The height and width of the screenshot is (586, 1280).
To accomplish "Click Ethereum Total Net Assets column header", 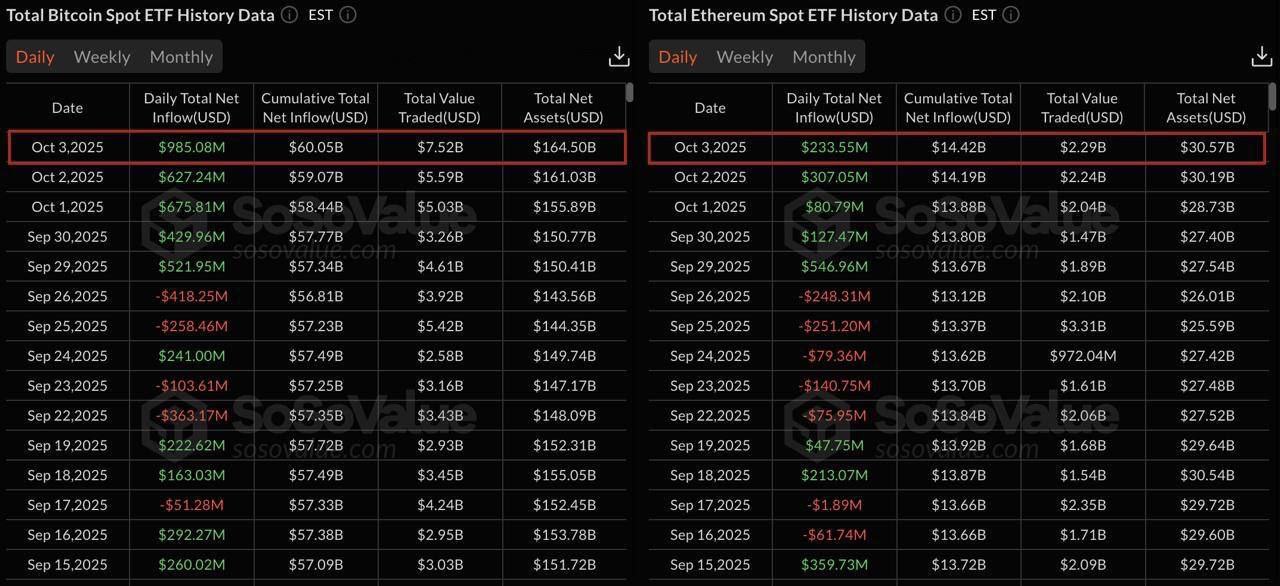I will point(1206,107).
